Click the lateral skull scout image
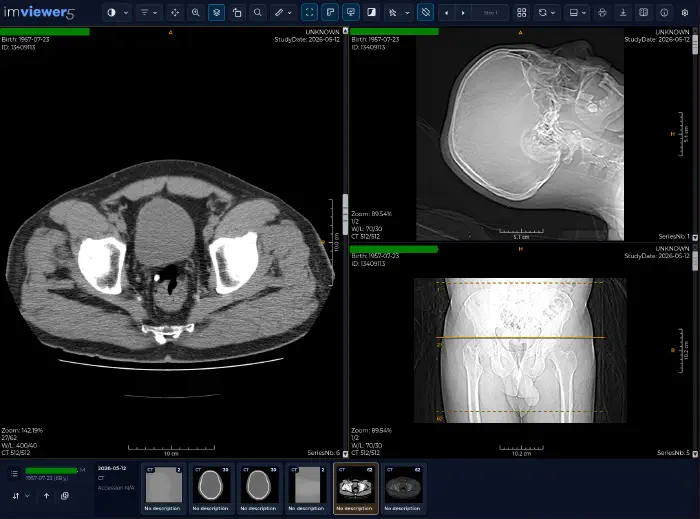The height and width of the screenshot is (519, 700). [x=520, y=136]
